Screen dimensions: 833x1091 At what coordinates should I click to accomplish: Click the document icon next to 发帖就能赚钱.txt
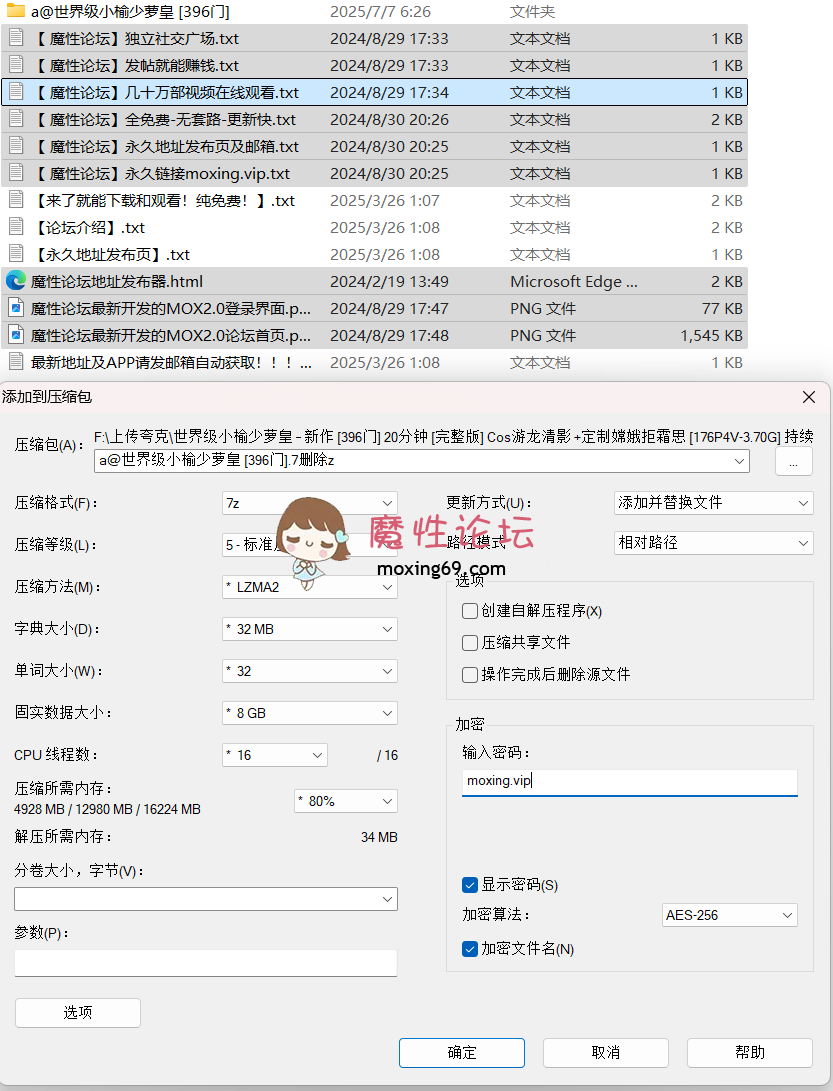pos(16,65)
